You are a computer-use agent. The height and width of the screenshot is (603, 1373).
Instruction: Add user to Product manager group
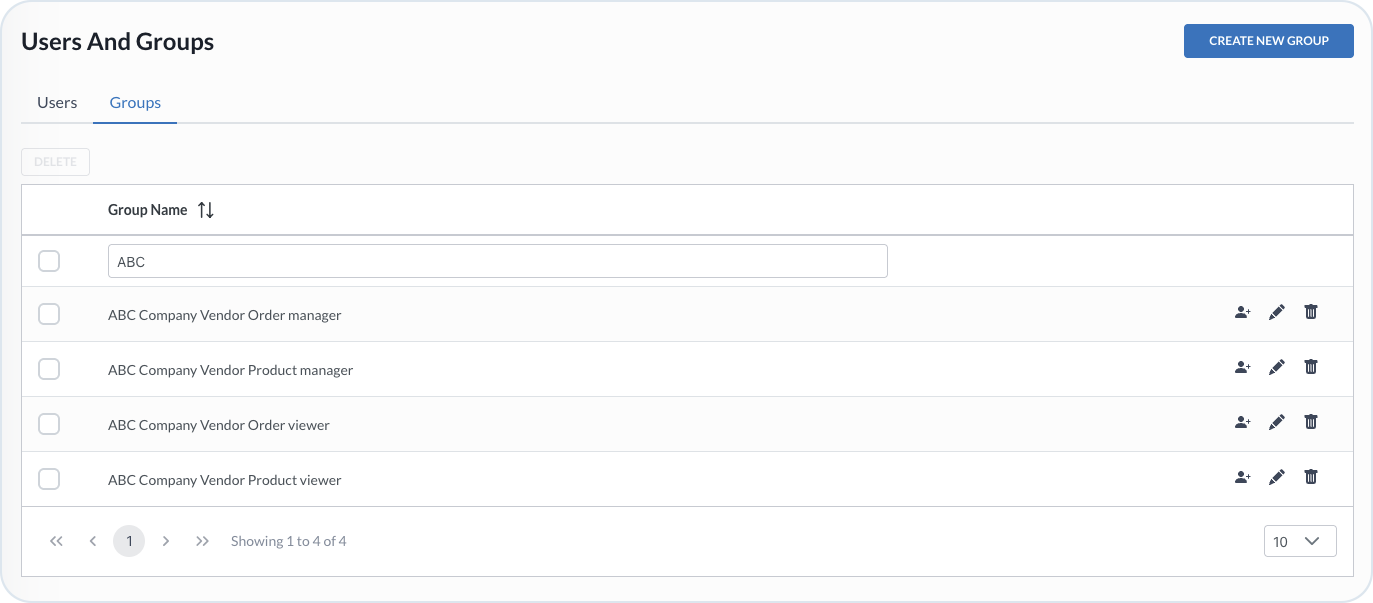1242,368
